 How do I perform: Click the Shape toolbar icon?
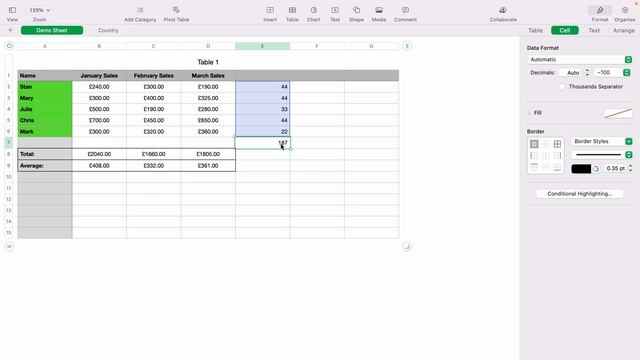(356, 10)
